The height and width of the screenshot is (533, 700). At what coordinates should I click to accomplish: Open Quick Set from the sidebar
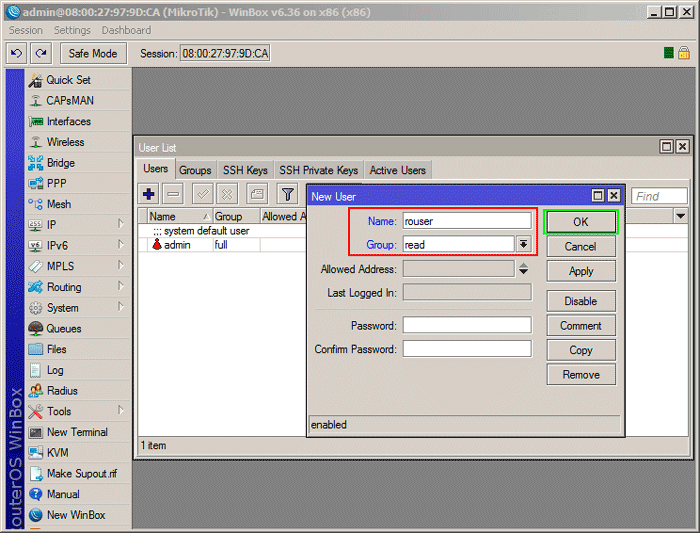pyautogui.click(x=68, y=80)
